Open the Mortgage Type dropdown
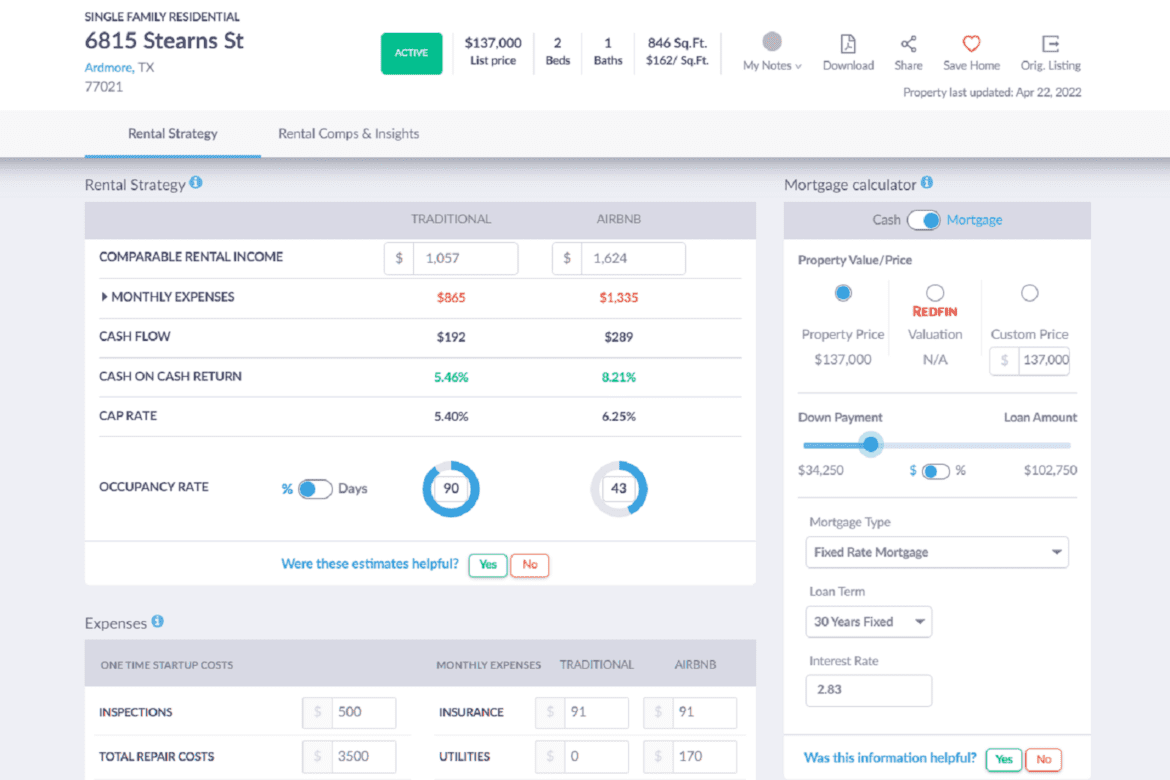Screen dimensions: 1170x780 (936, 552)
